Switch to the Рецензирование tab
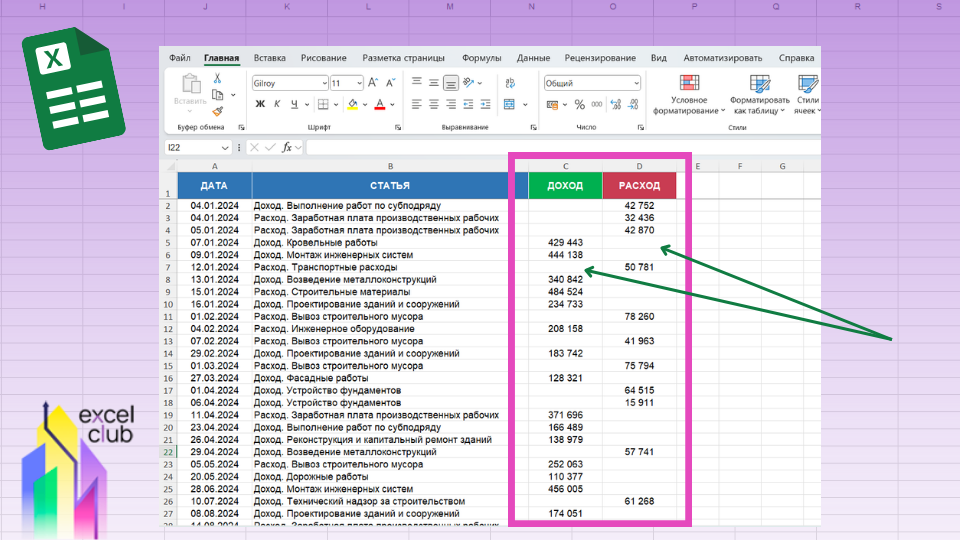 point(600,58)
